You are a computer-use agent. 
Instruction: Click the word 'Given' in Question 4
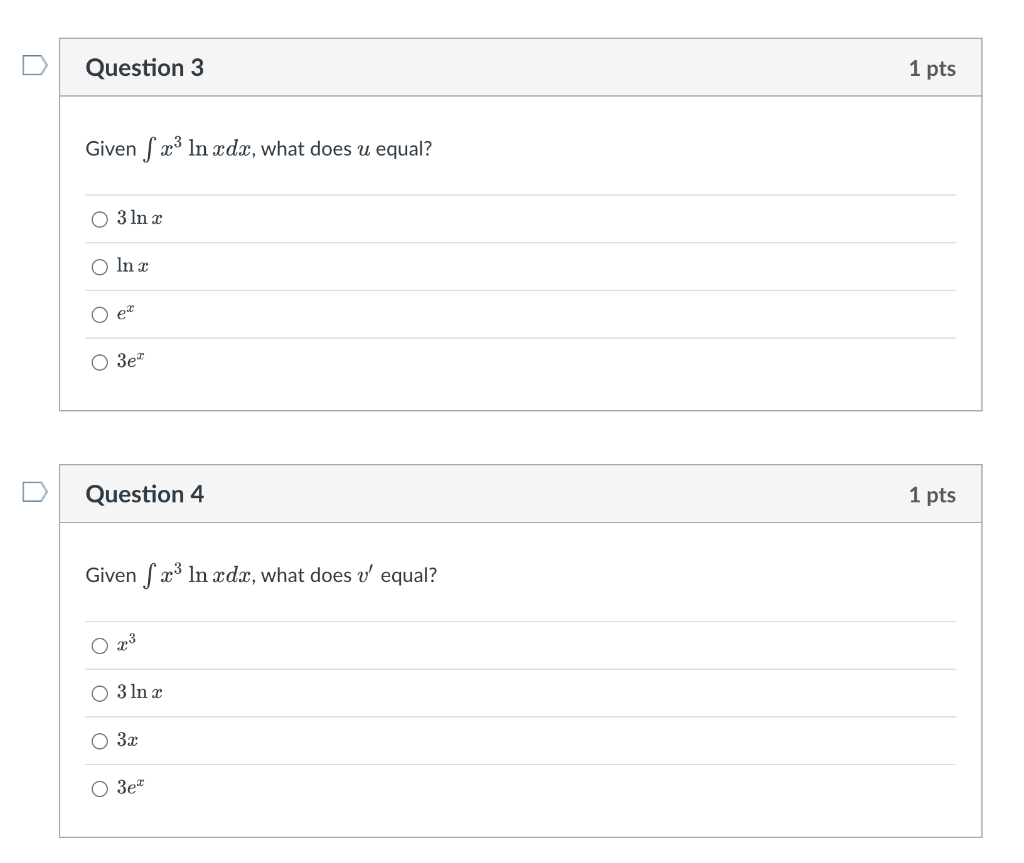coord(111,575)
